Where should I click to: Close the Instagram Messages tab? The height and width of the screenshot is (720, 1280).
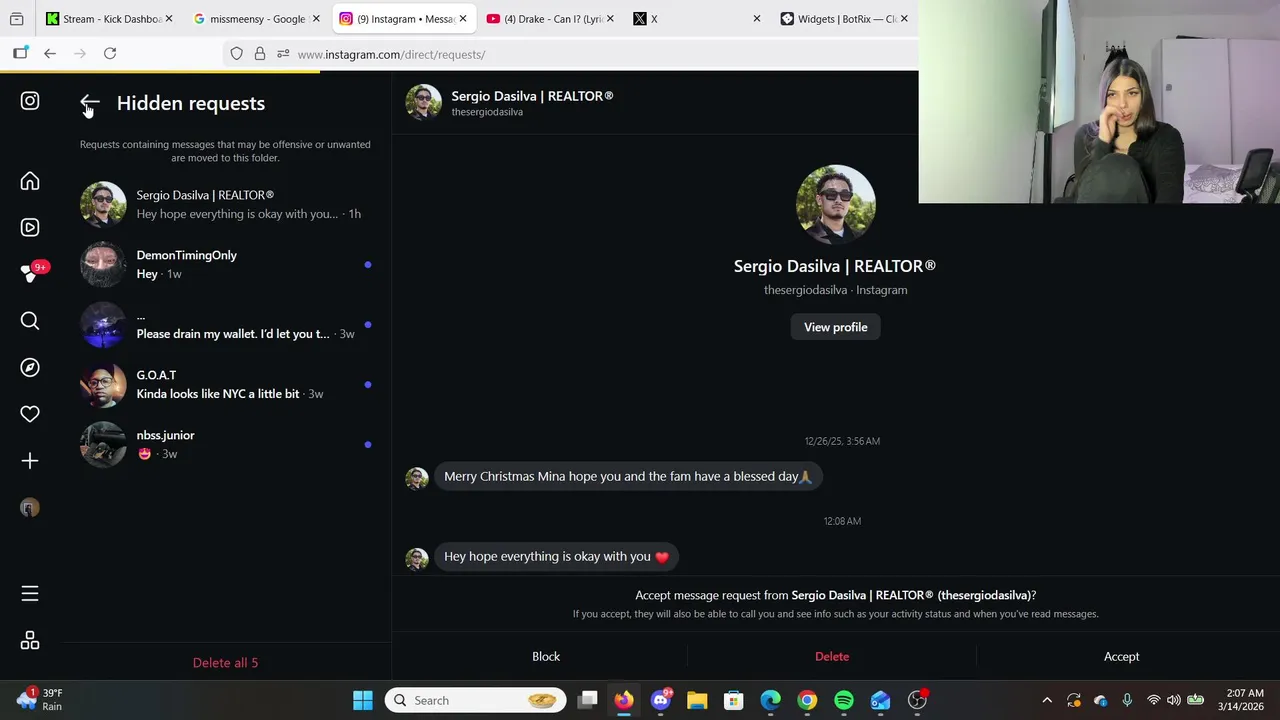[x=463, y=18]
